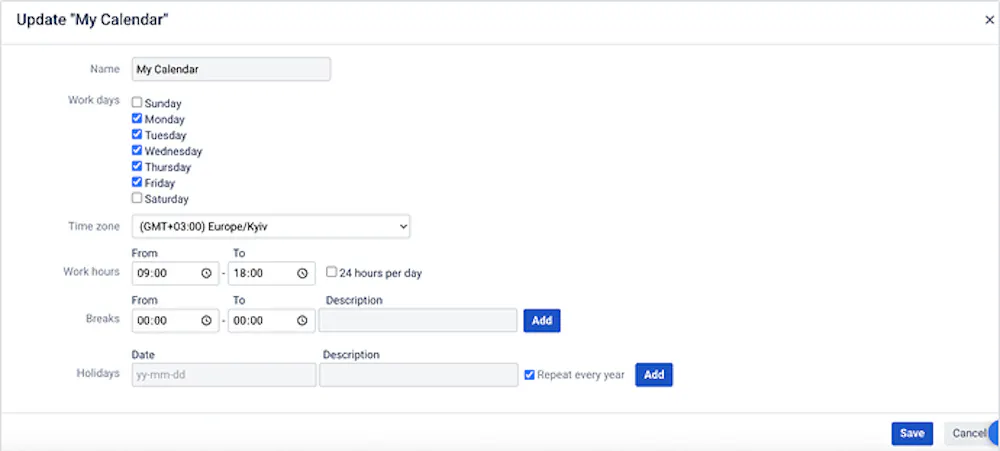Toggle 24 hours per day option
Screen dimensions: 1000x451
point(332,272)
